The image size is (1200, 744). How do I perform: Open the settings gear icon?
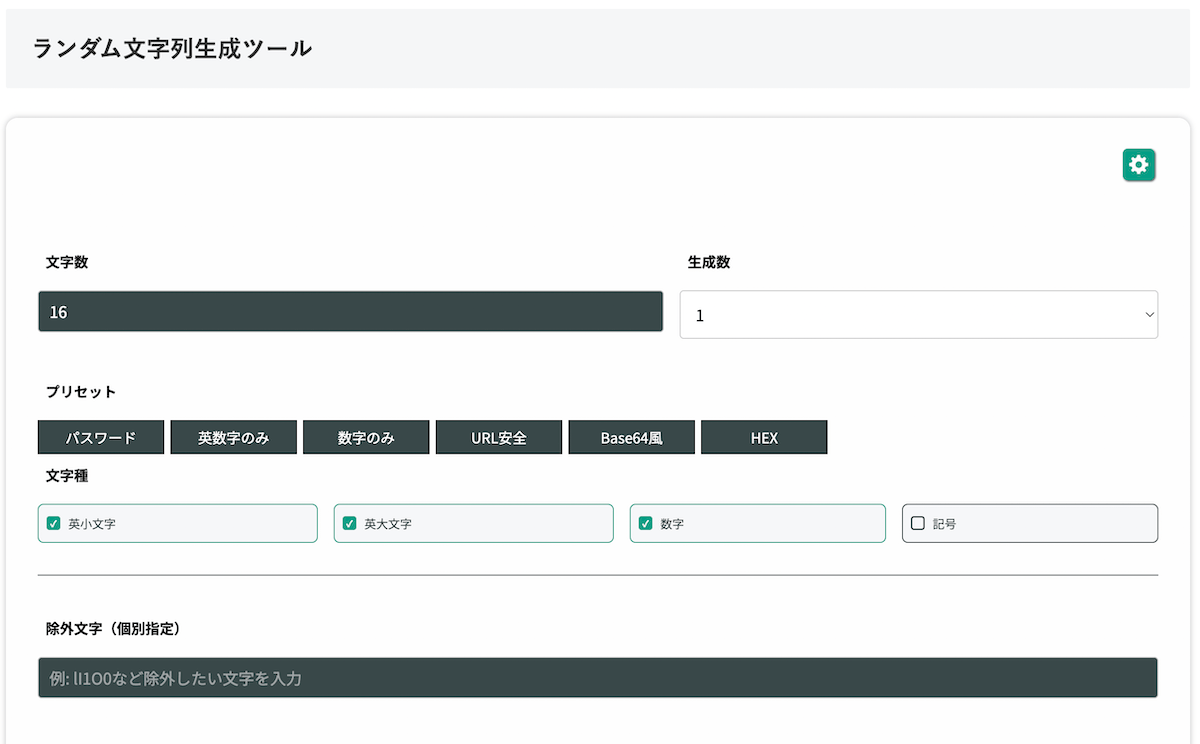pos(1138,164)
